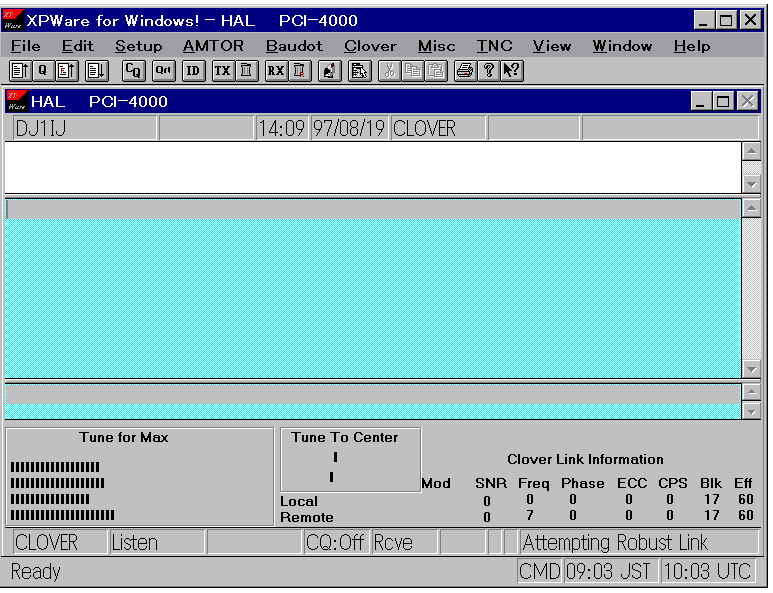Screen dimensions: 773x593
Task: Click the CQ:Off status field
Action: [336, 542]
